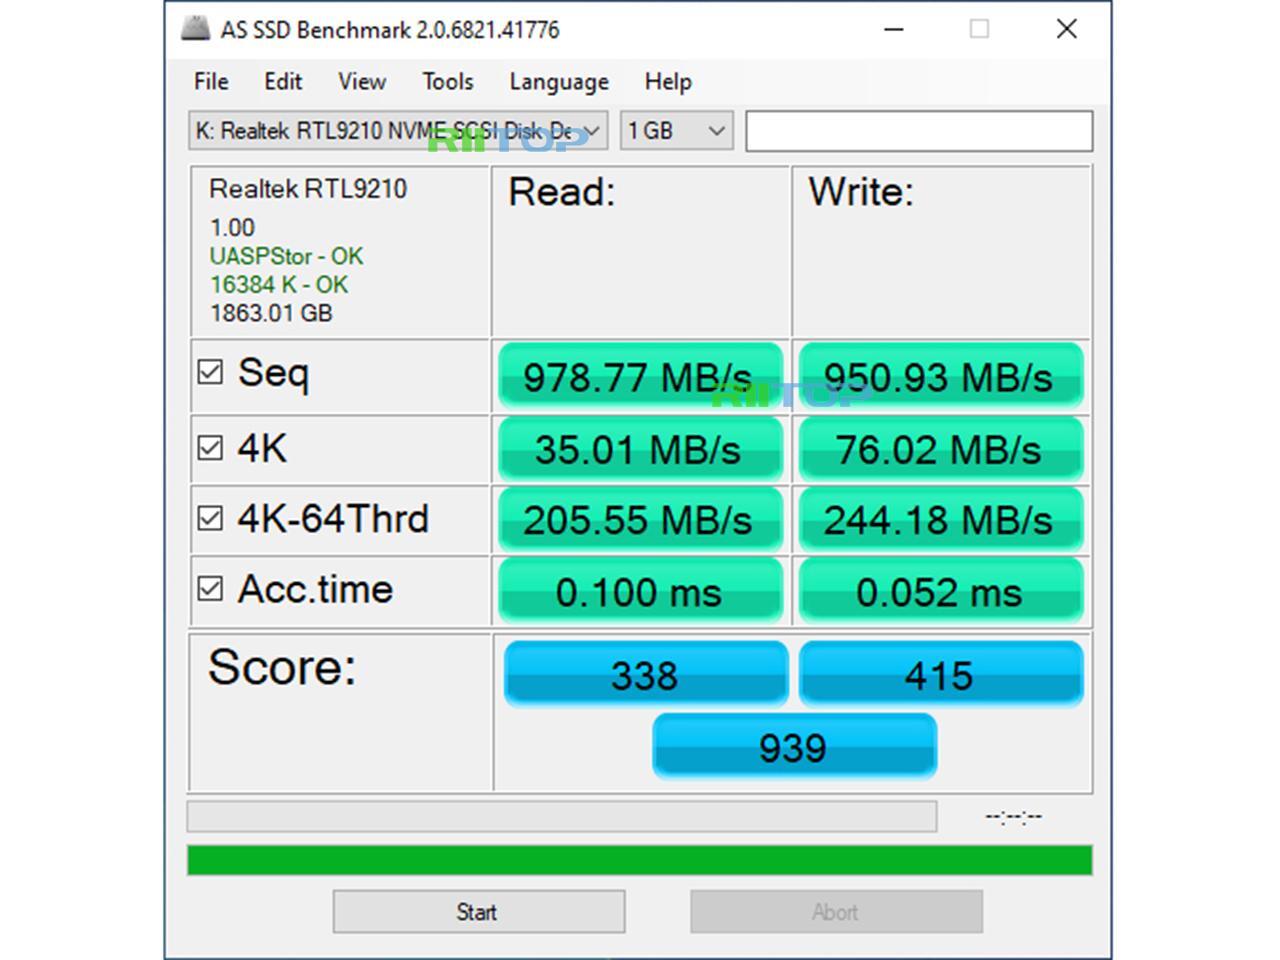
Task: Click the empty text field beside 1 GB
Action: 919,131
